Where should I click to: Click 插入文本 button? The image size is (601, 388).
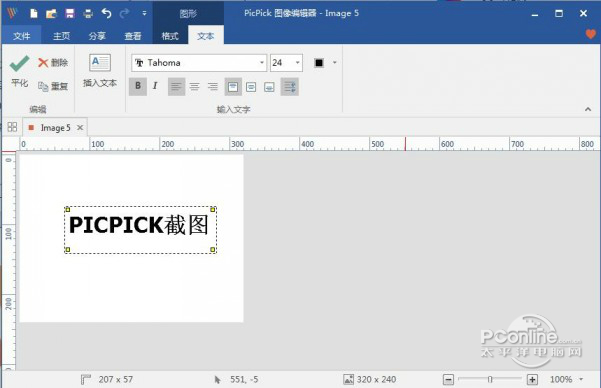(100, 71)
